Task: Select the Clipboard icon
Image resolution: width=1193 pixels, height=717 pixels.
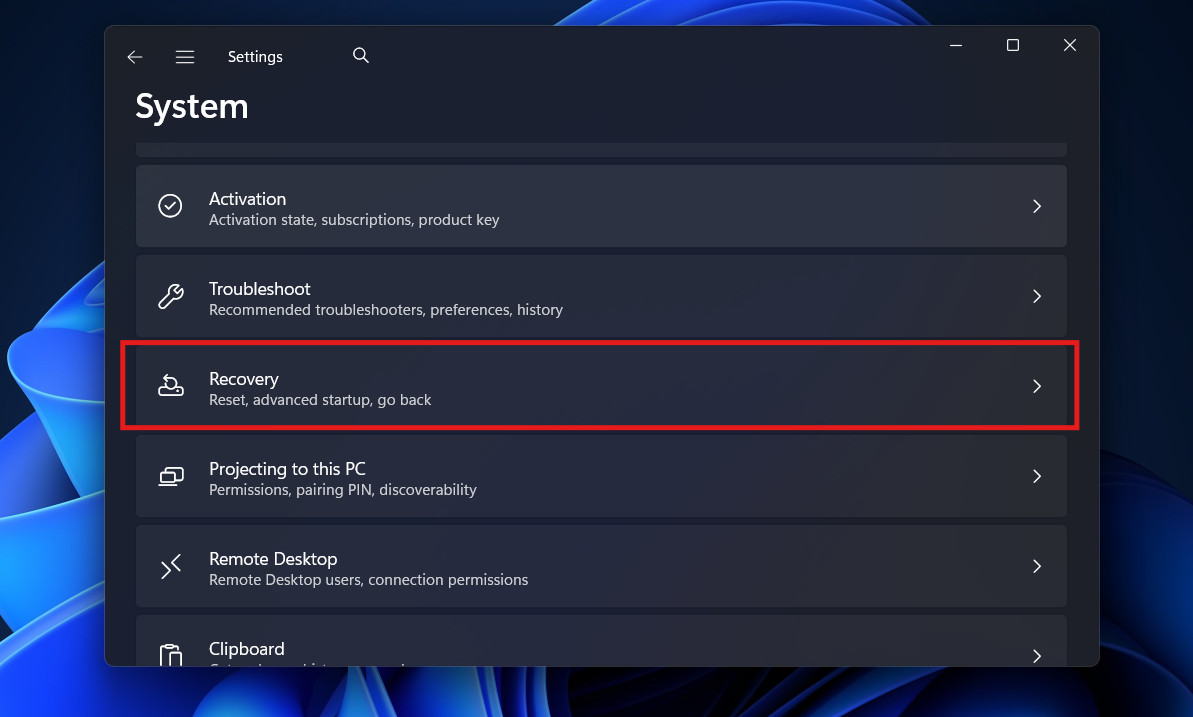Action: (x=170, y=651)
